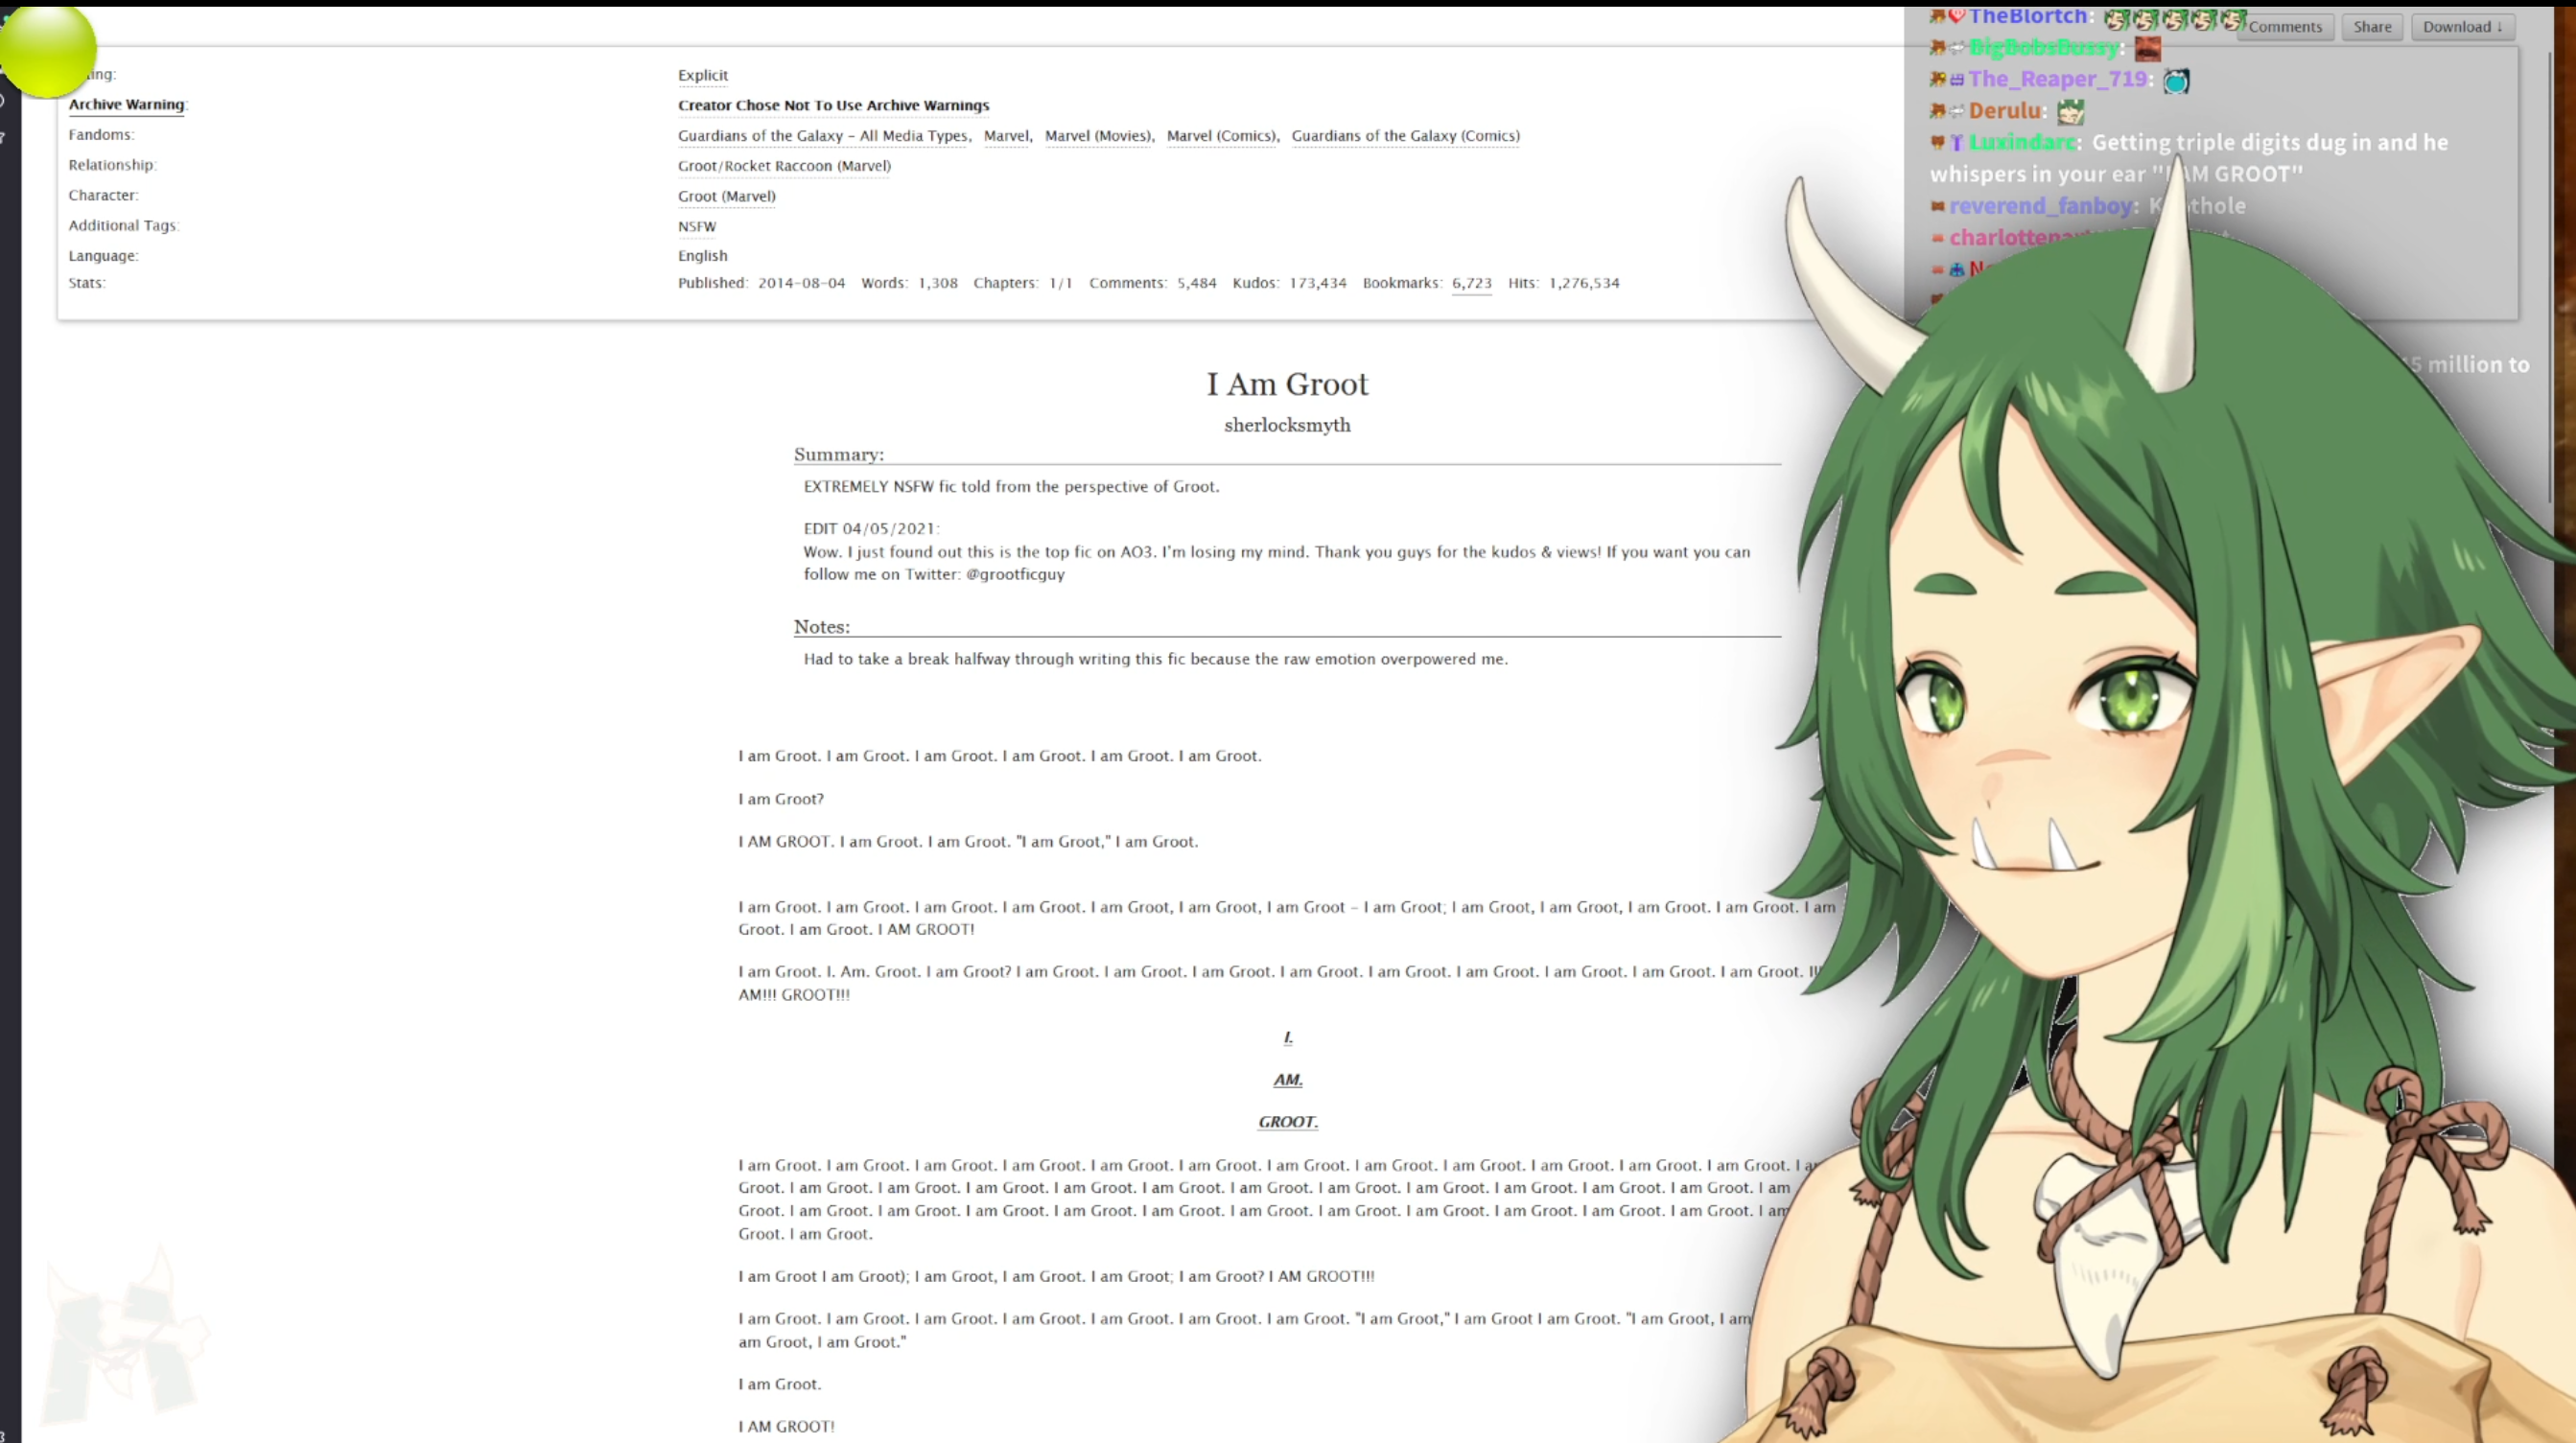2576x1443 pixels.
Task: Click the gift badge beside Luxindarc
Action: point(1956,143)
